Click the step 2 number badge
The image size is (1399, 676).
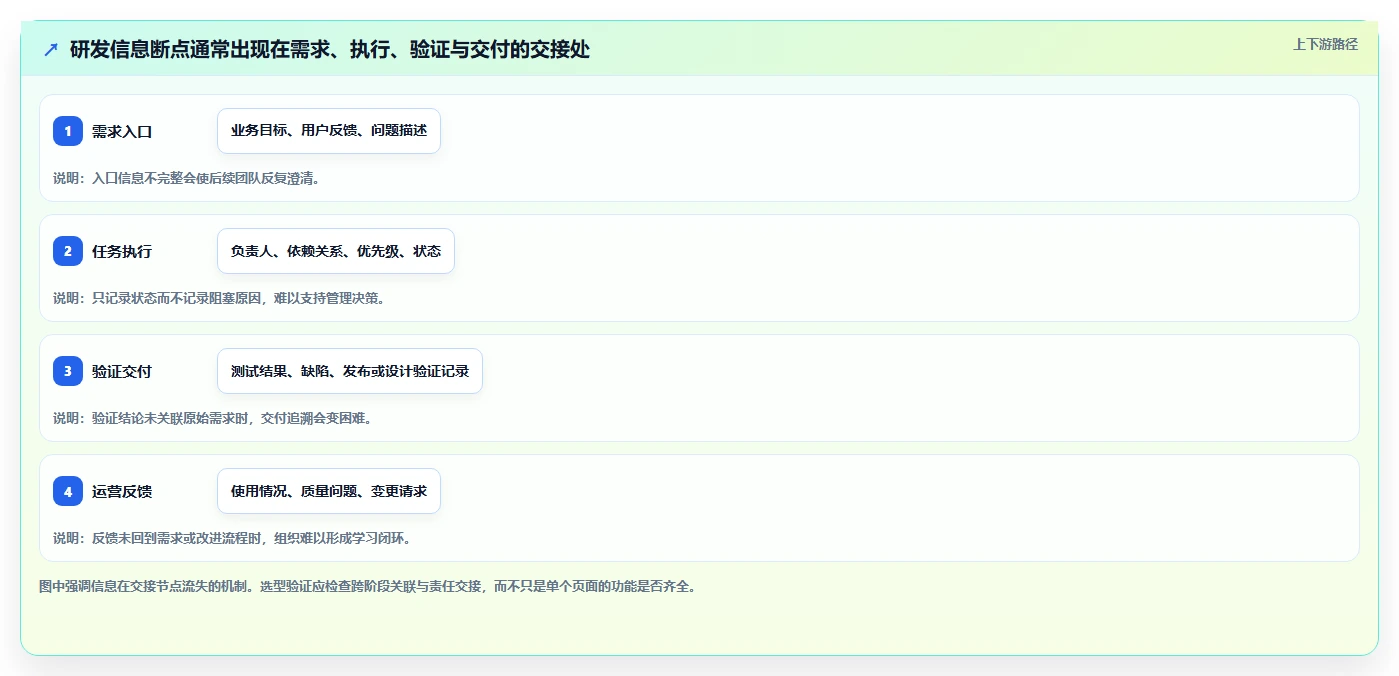(68, 251)
